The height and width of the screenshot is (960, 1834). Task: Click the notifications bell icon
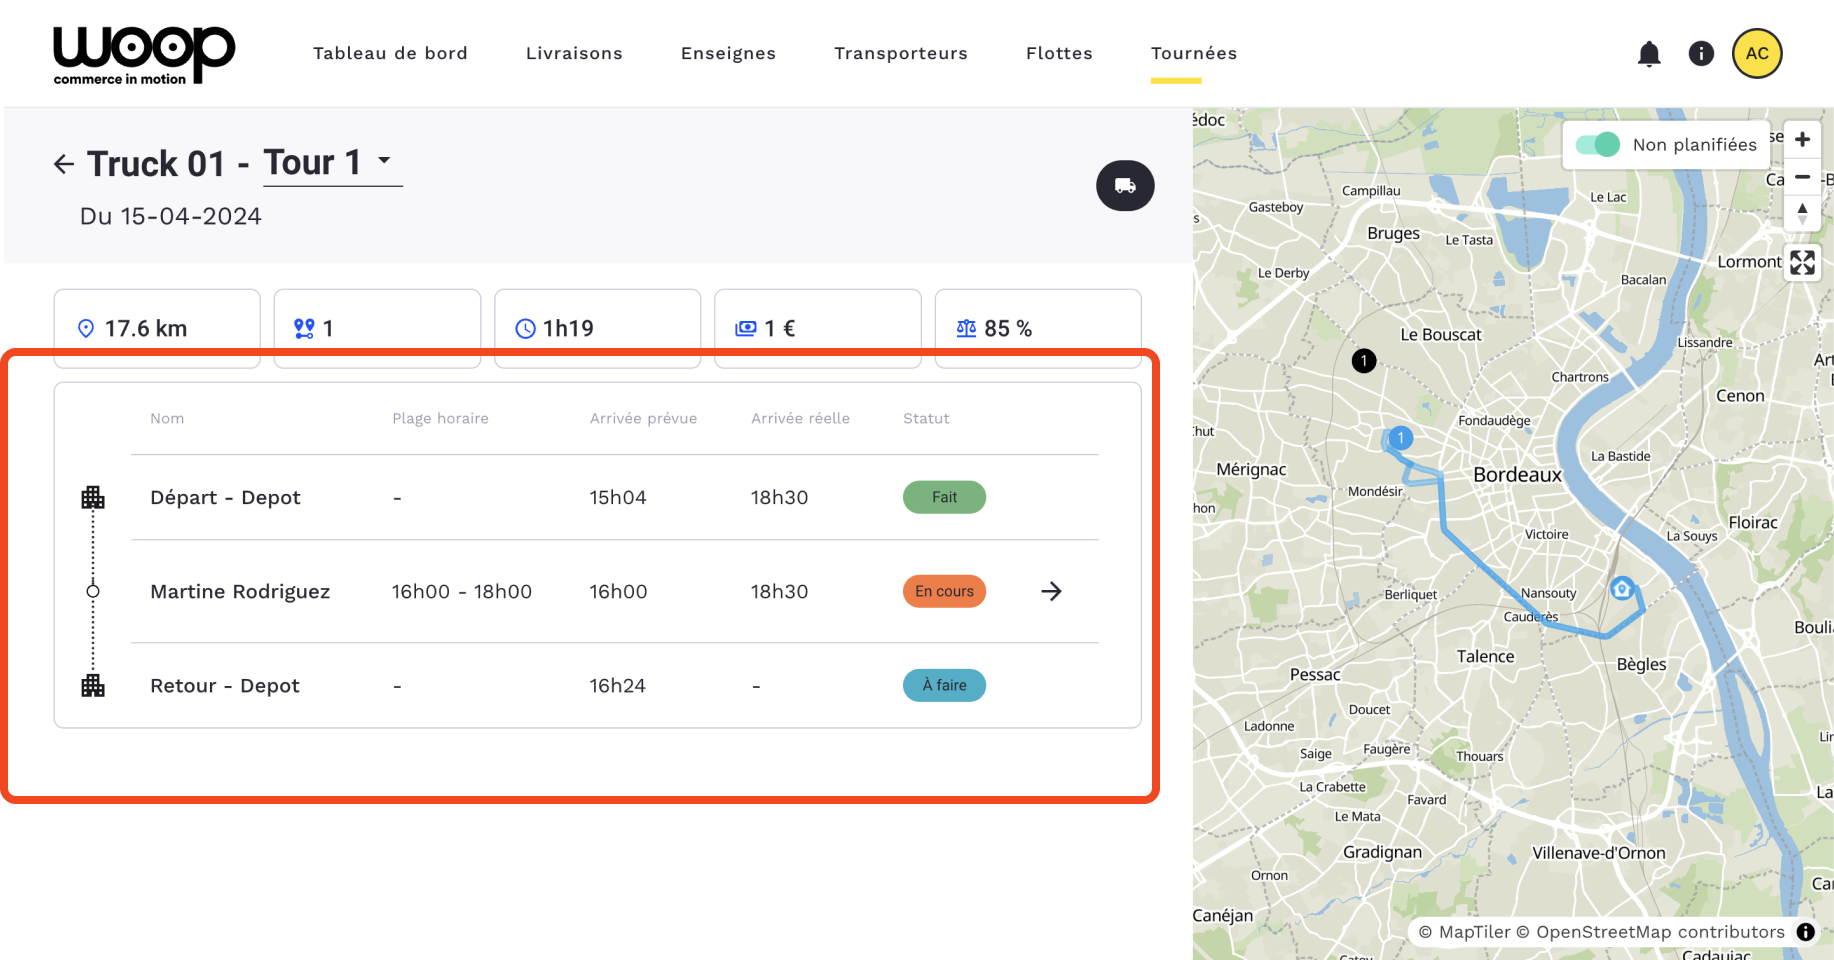pyautogui.click(x=1649, y=54)
